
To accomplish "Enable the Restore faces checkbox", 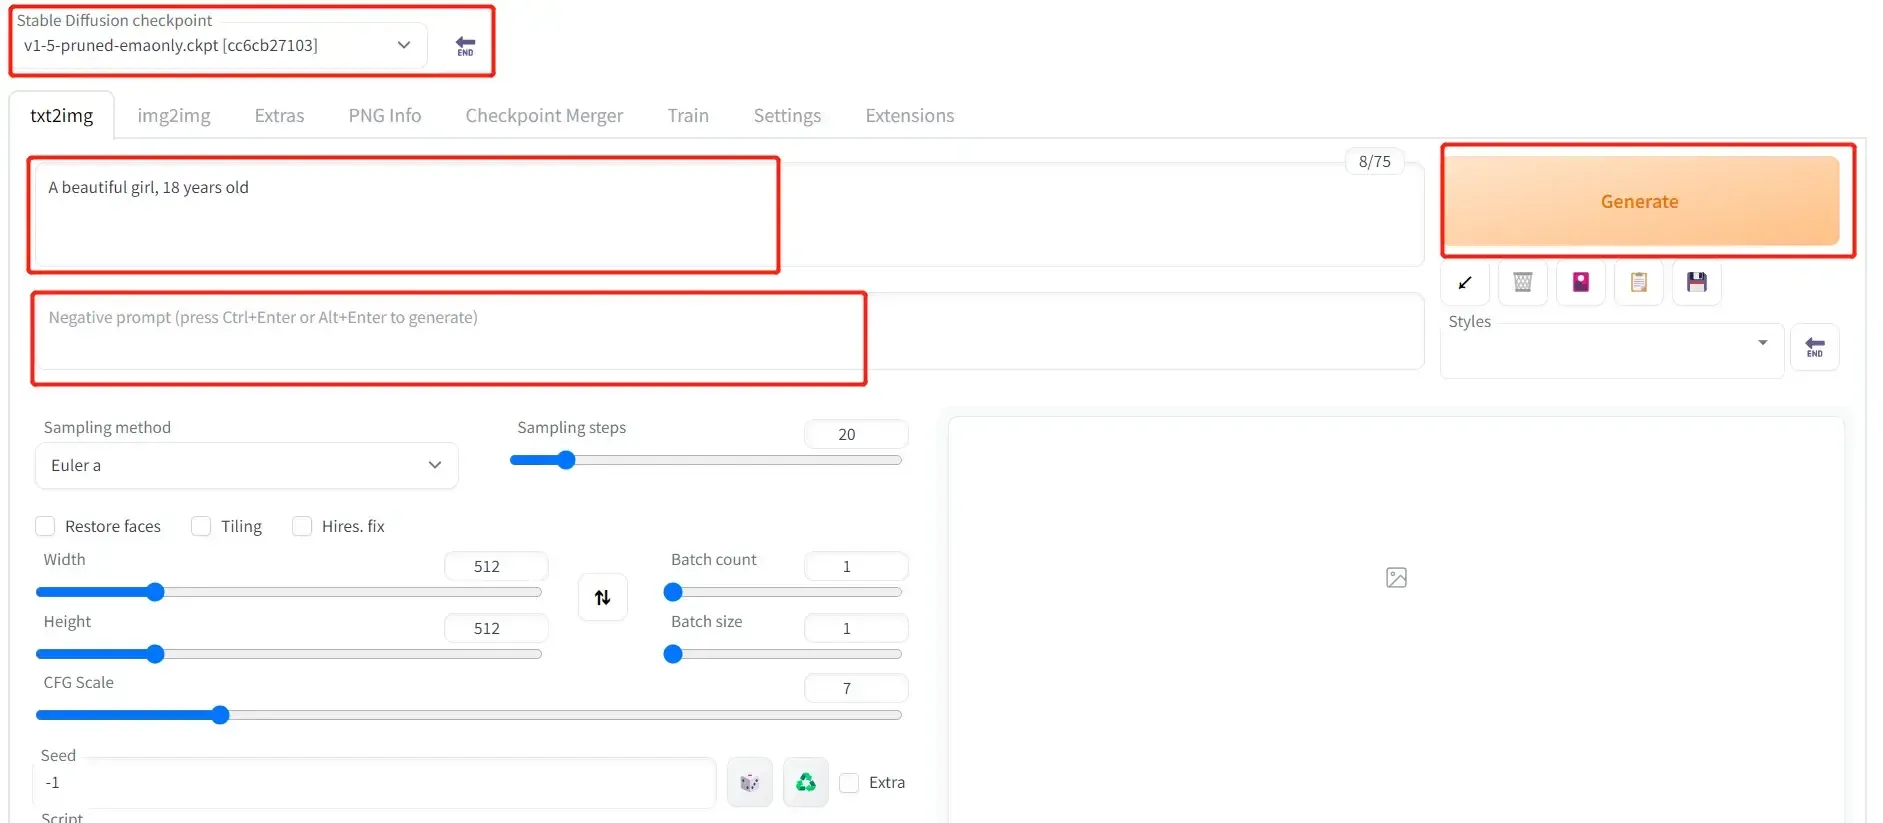I will point(45,526).
